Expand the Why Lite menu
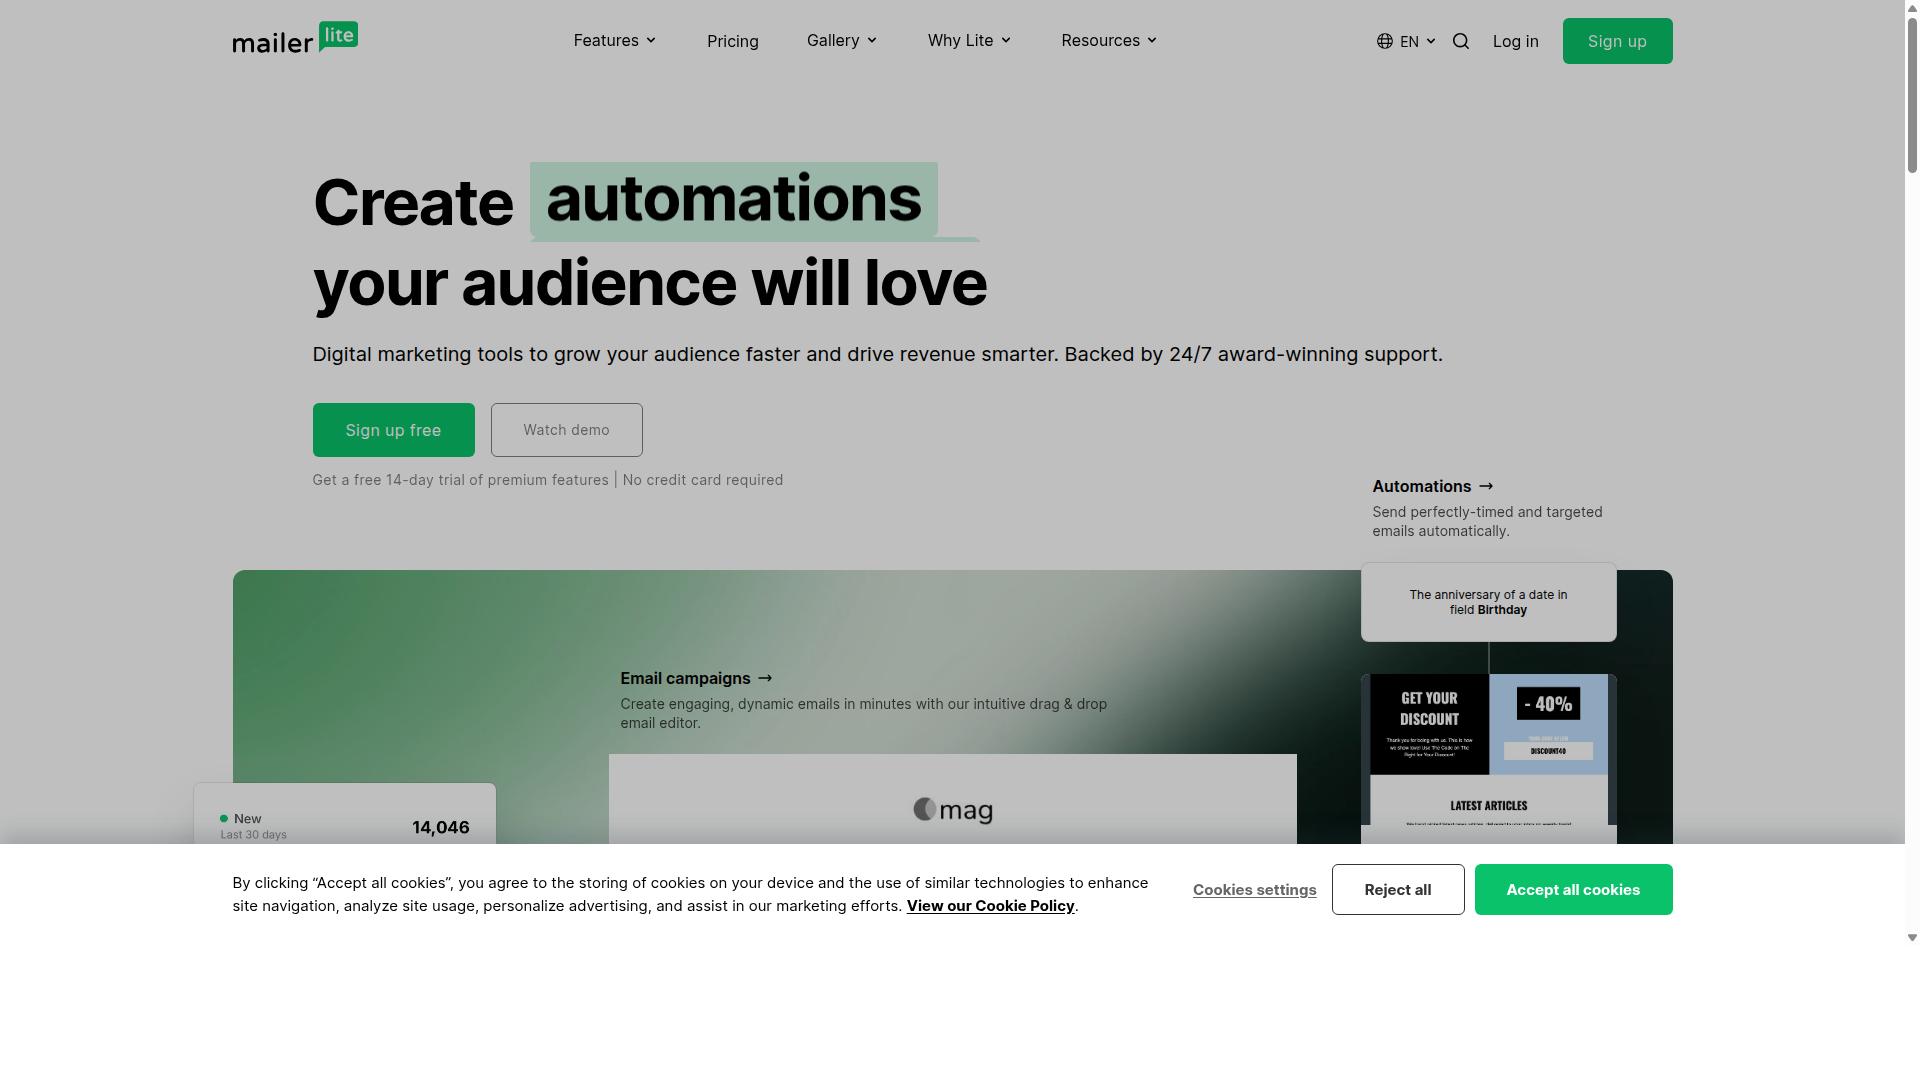Viewport: 1920px width, 1080px height. click(969, 41)
